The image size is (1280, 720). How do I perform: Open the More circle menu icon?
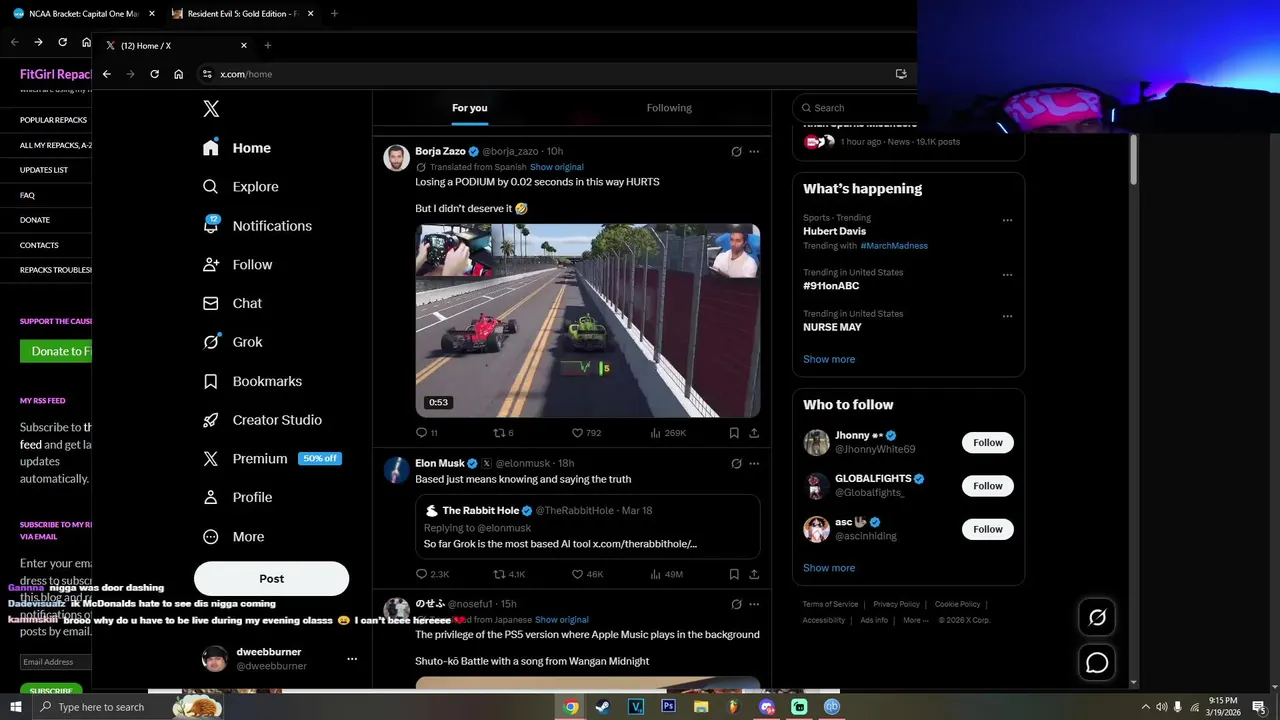[211, 537]
